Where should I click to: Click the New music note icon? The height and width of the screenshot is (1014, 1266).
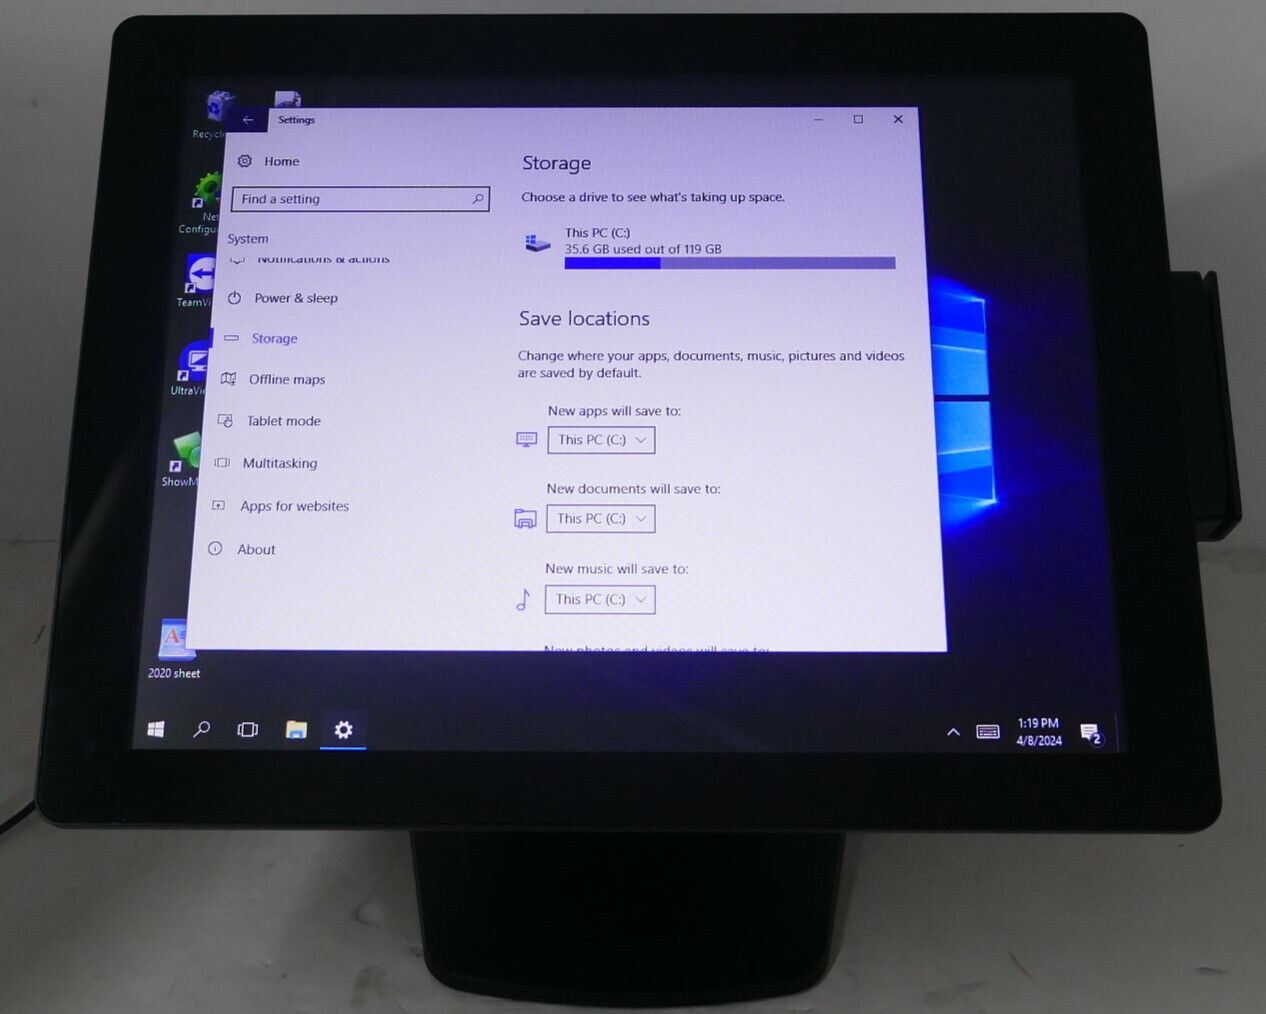523,599
